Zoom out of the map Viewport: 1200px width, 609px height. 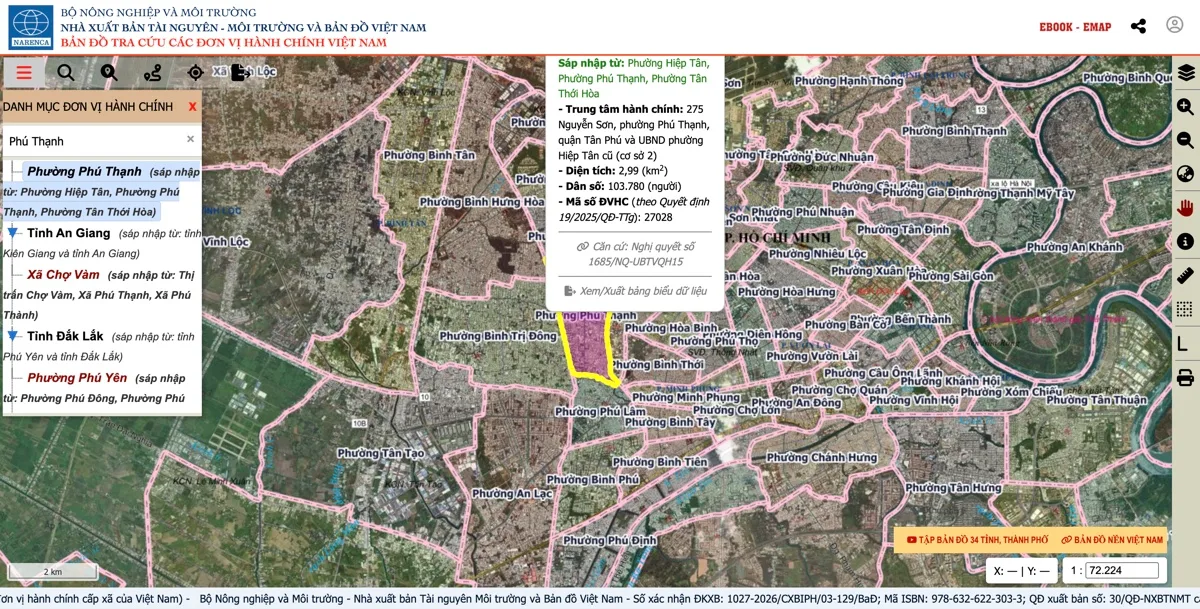tap(1186, 140)
